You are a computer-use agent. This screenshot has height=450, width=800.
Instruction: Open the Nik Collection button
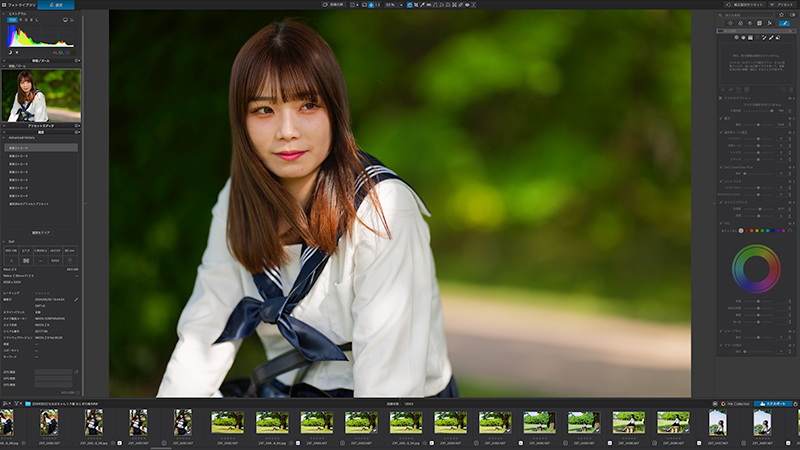[735, 404]
